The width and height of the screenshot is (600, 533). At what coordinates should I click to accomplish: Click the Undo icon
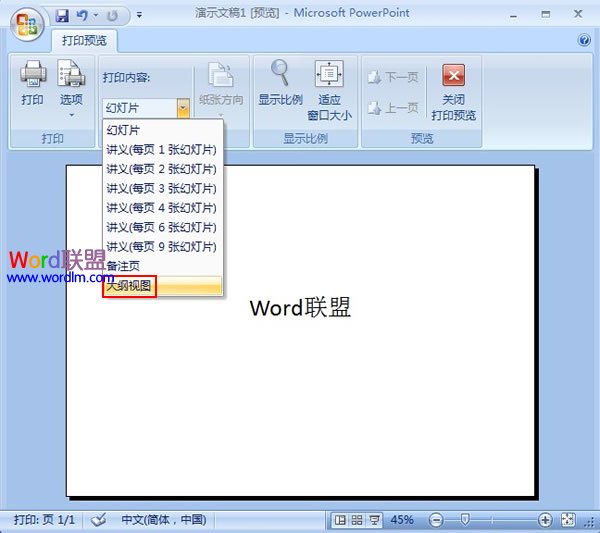(82, 16)
